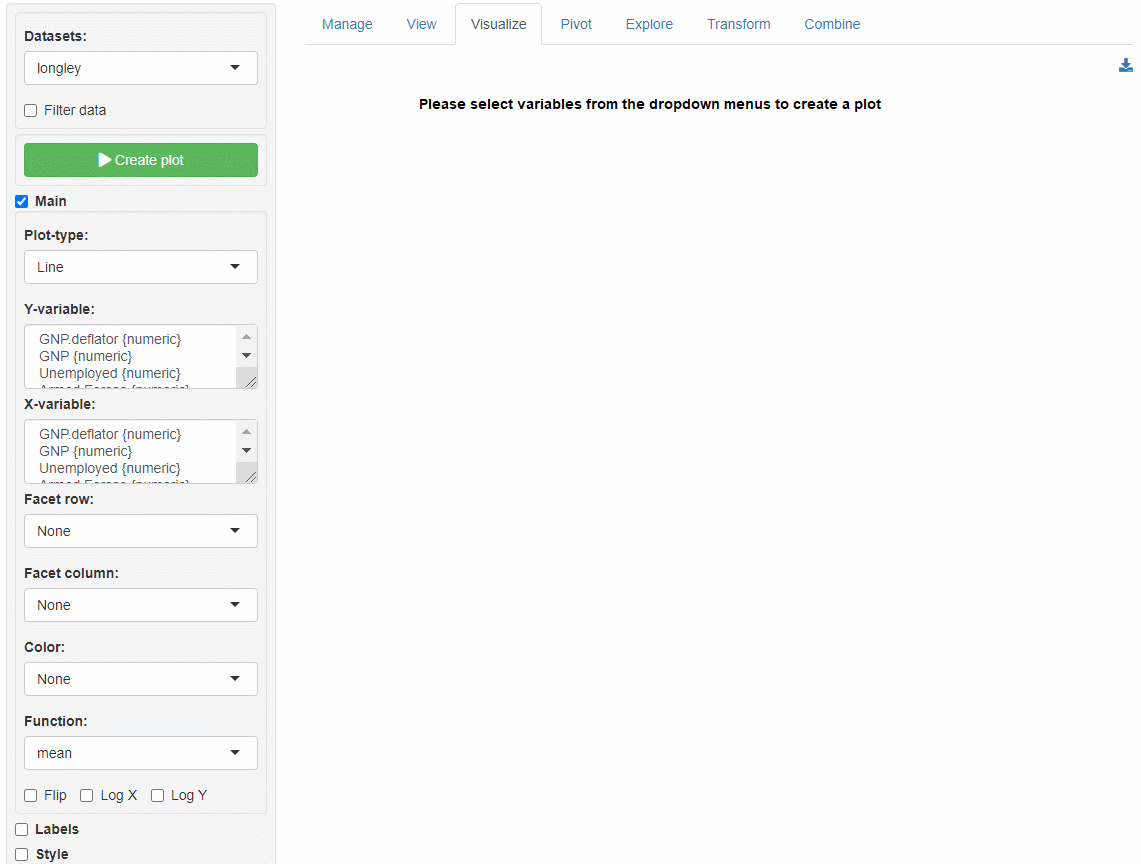Image resolution: width=1141 pixels, height=864 pixels.
Task: Click the download plot icon
Action: 1125,66
